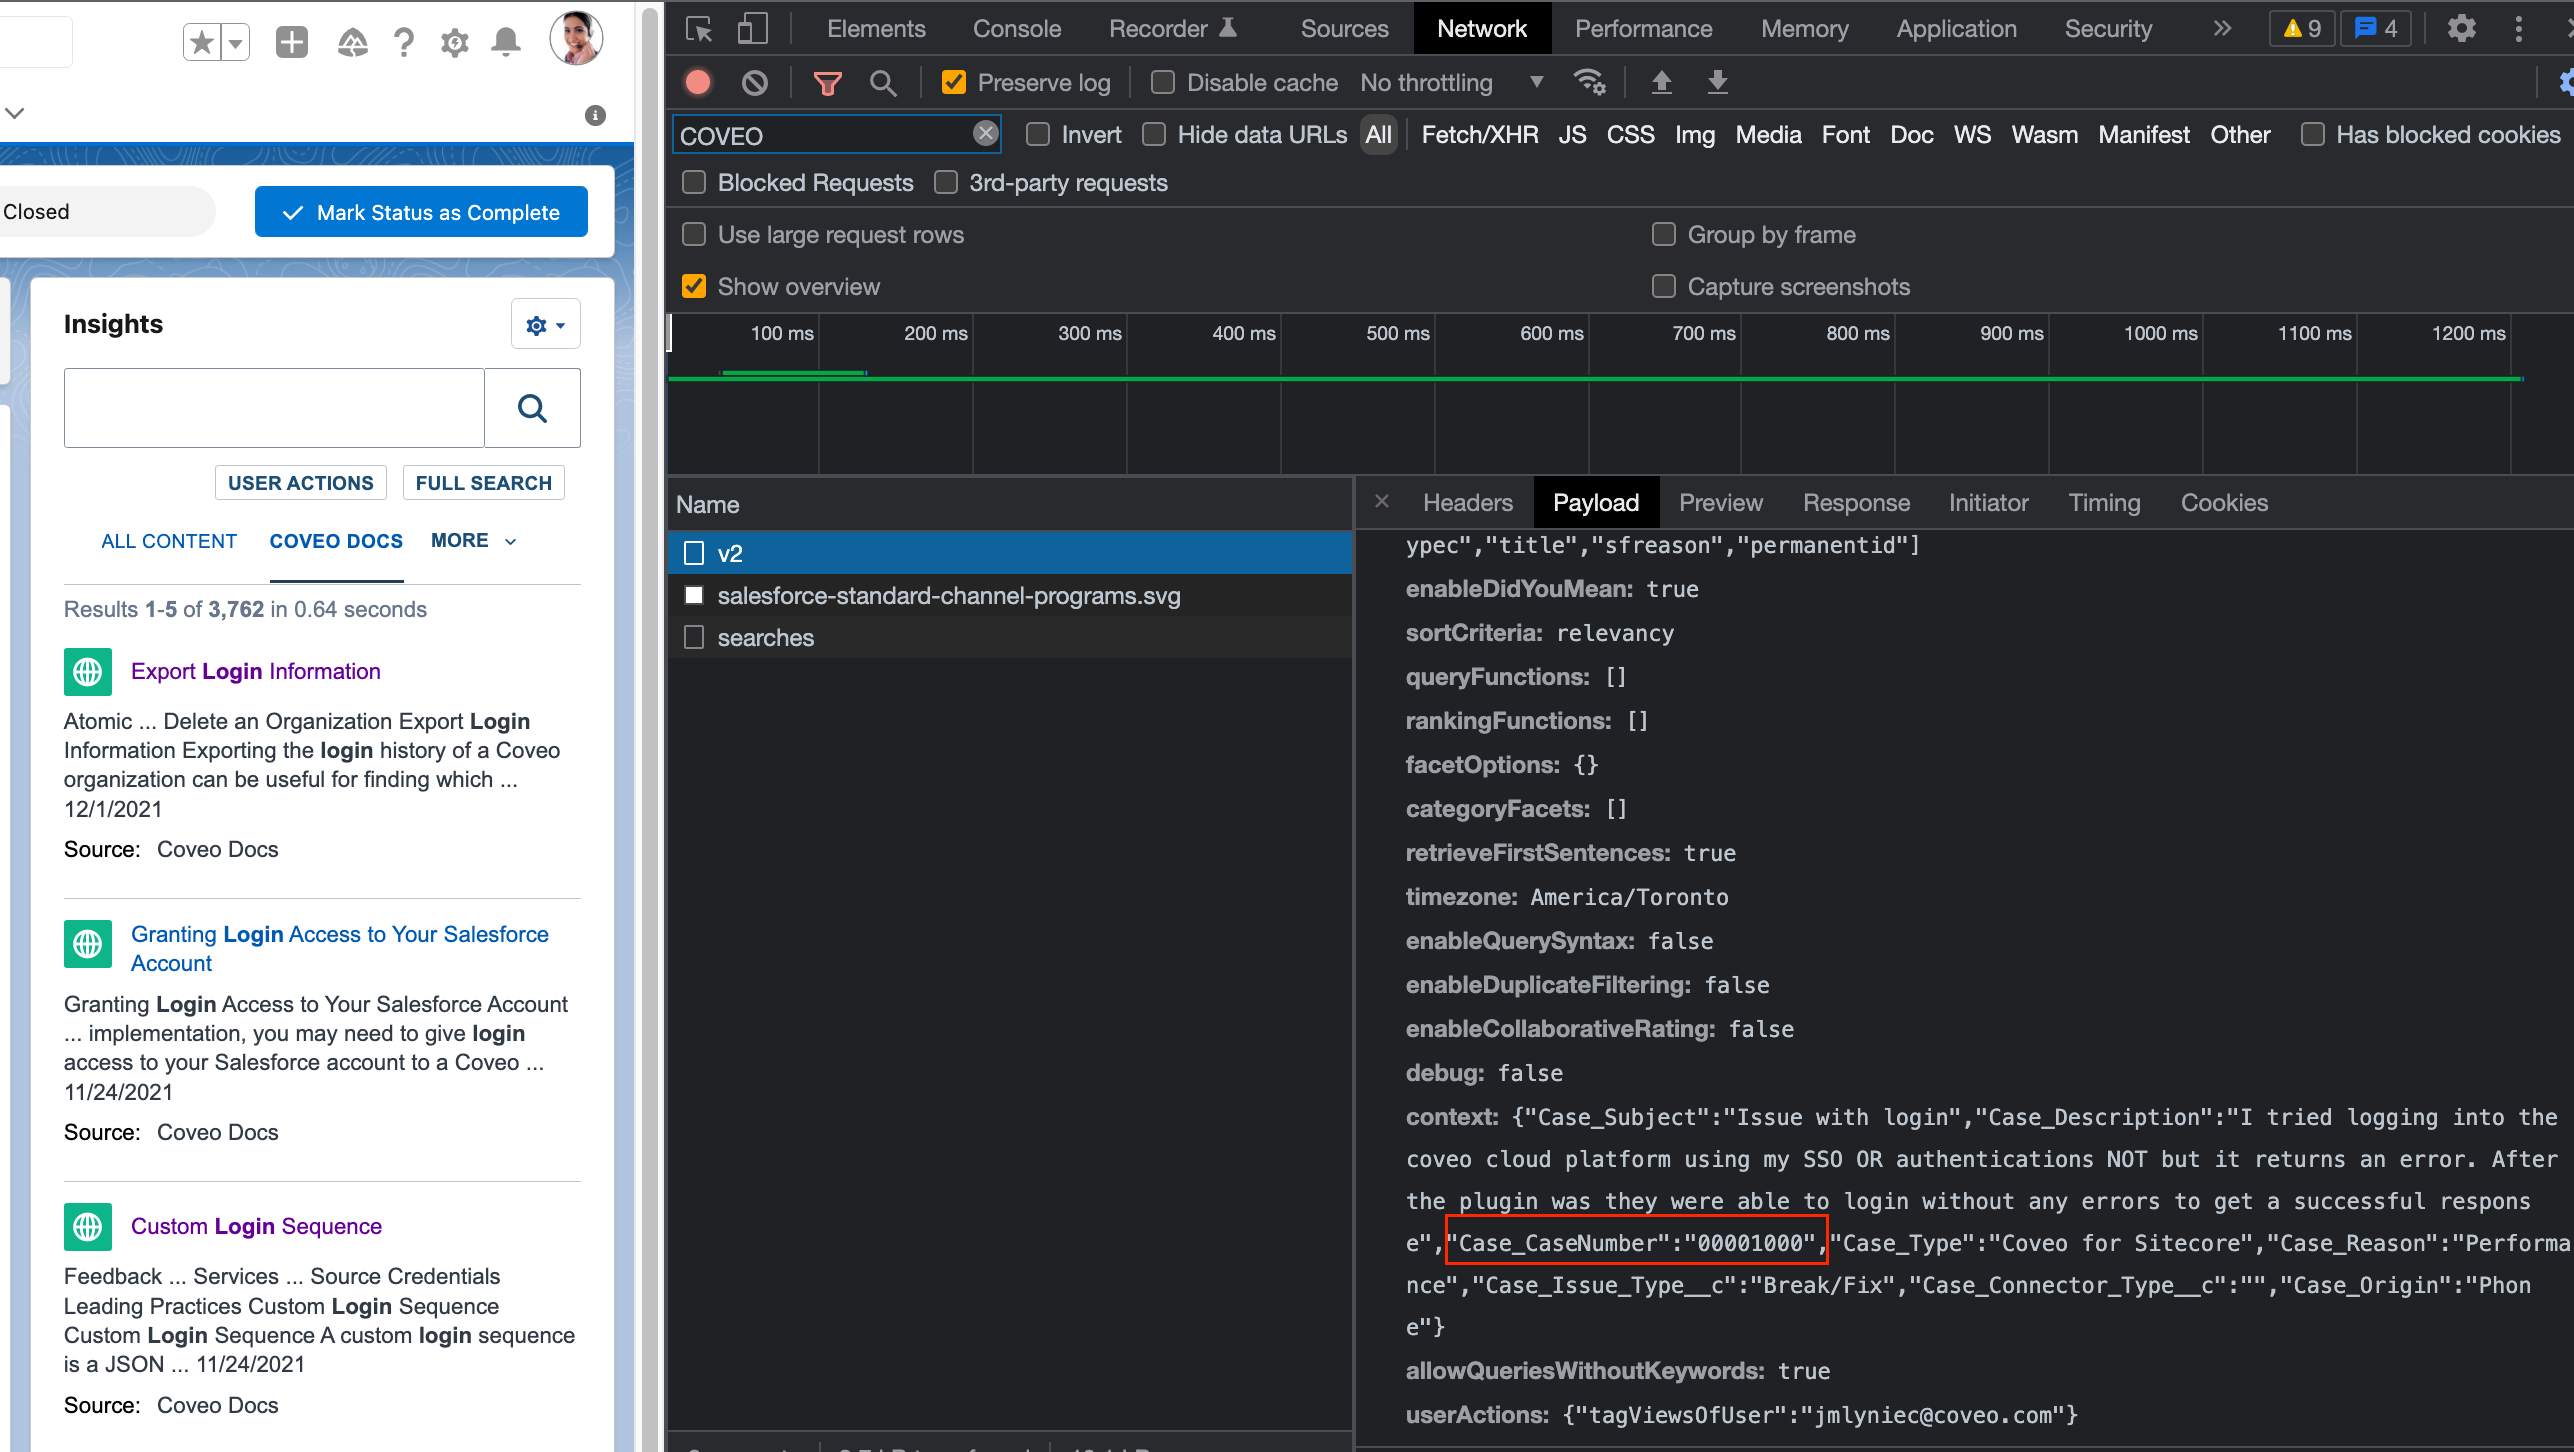Image resolution: width=2574 pixels, height=1452 pixels.
Task: Open the Export Login Information result
Action: coord(255,671)
